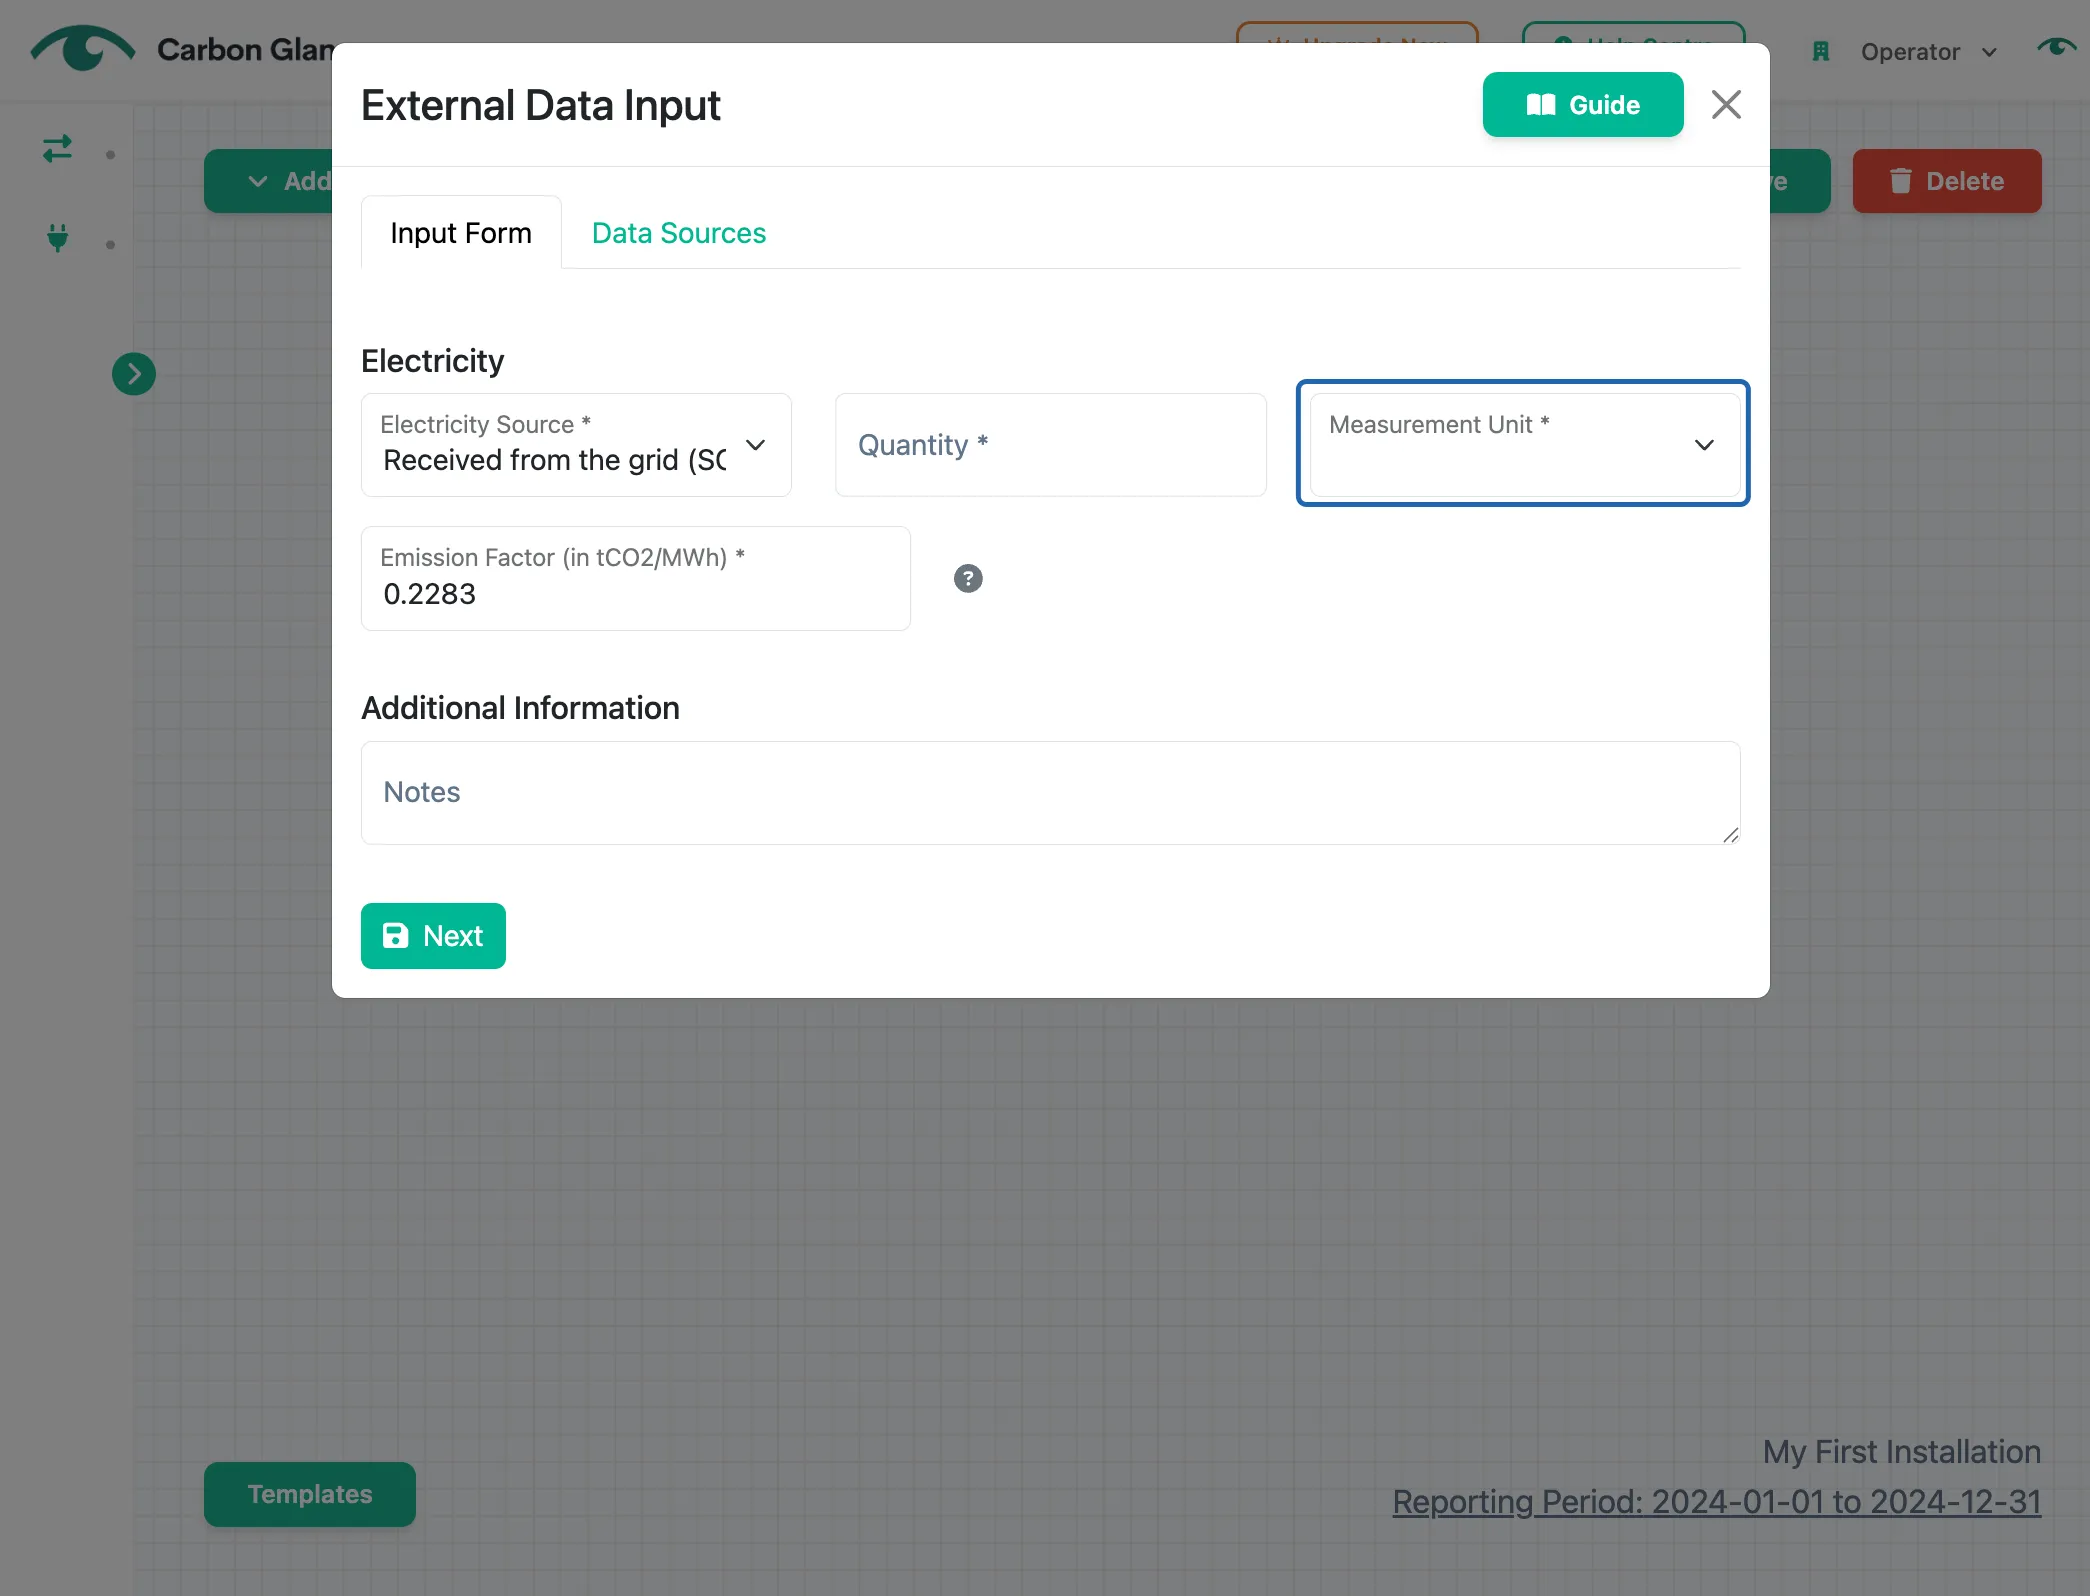Viewport: 2090px width, 1596px height.
Task: Click the Notes resize handle corner
Action: (x=1730, y=835)
